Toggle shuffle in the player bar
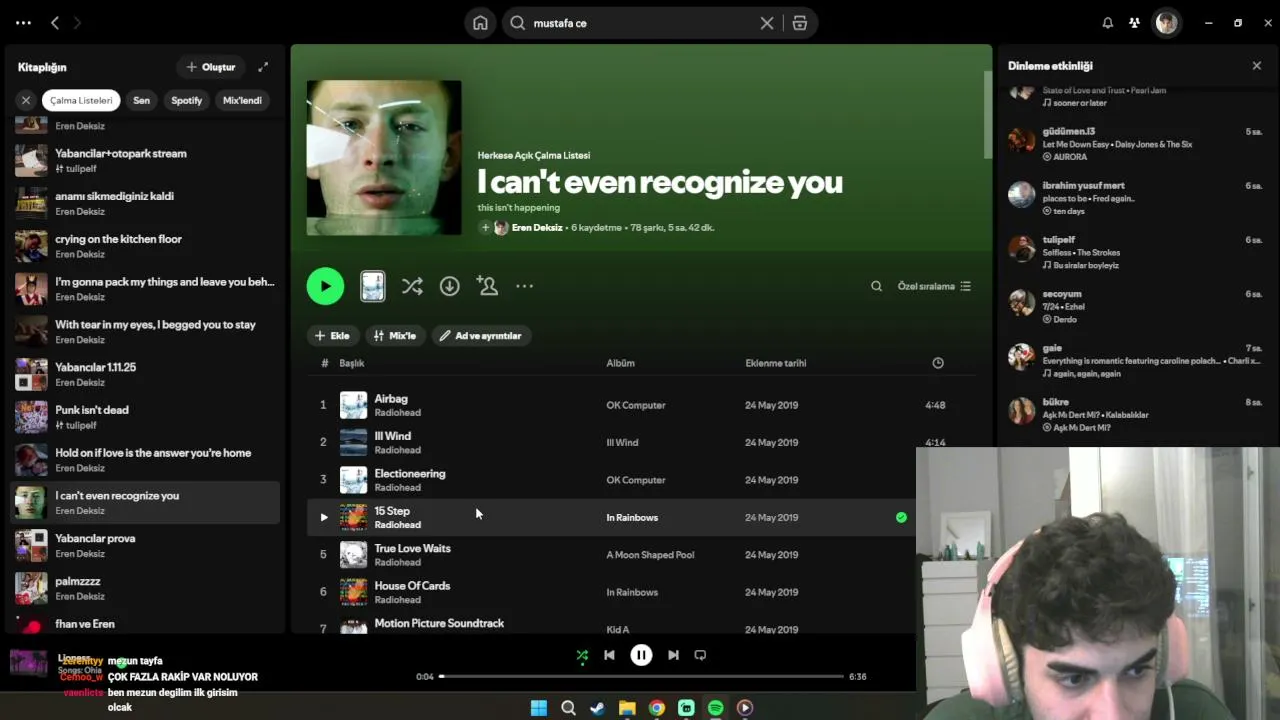Screen dimensions: 1280x720 (x=582, y=655)
